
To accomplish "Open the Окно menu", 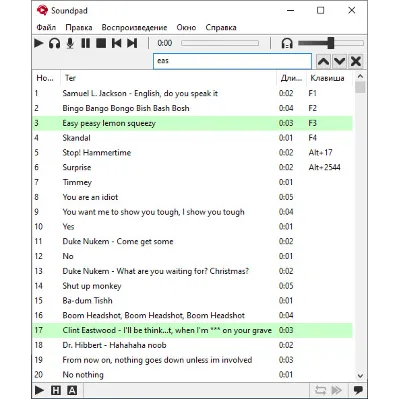I will (x=186, y=27).
